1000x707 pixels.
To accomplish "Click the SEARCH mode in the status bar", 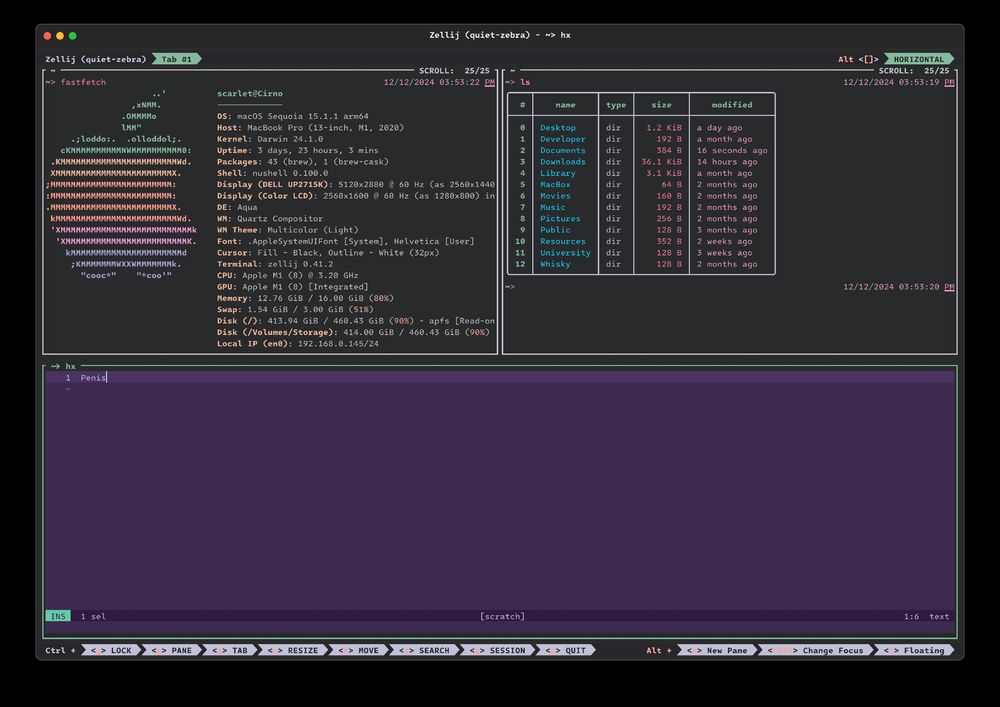I will coord(423,650).
